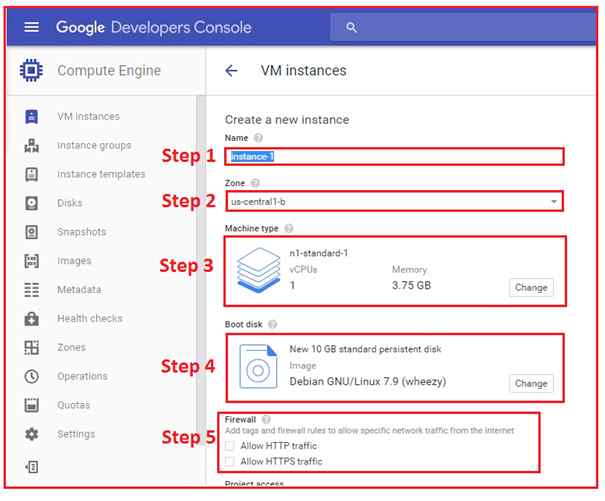
Task: Click the machine type stack icon
Action: pyautogui.click(x=258, y=270)
